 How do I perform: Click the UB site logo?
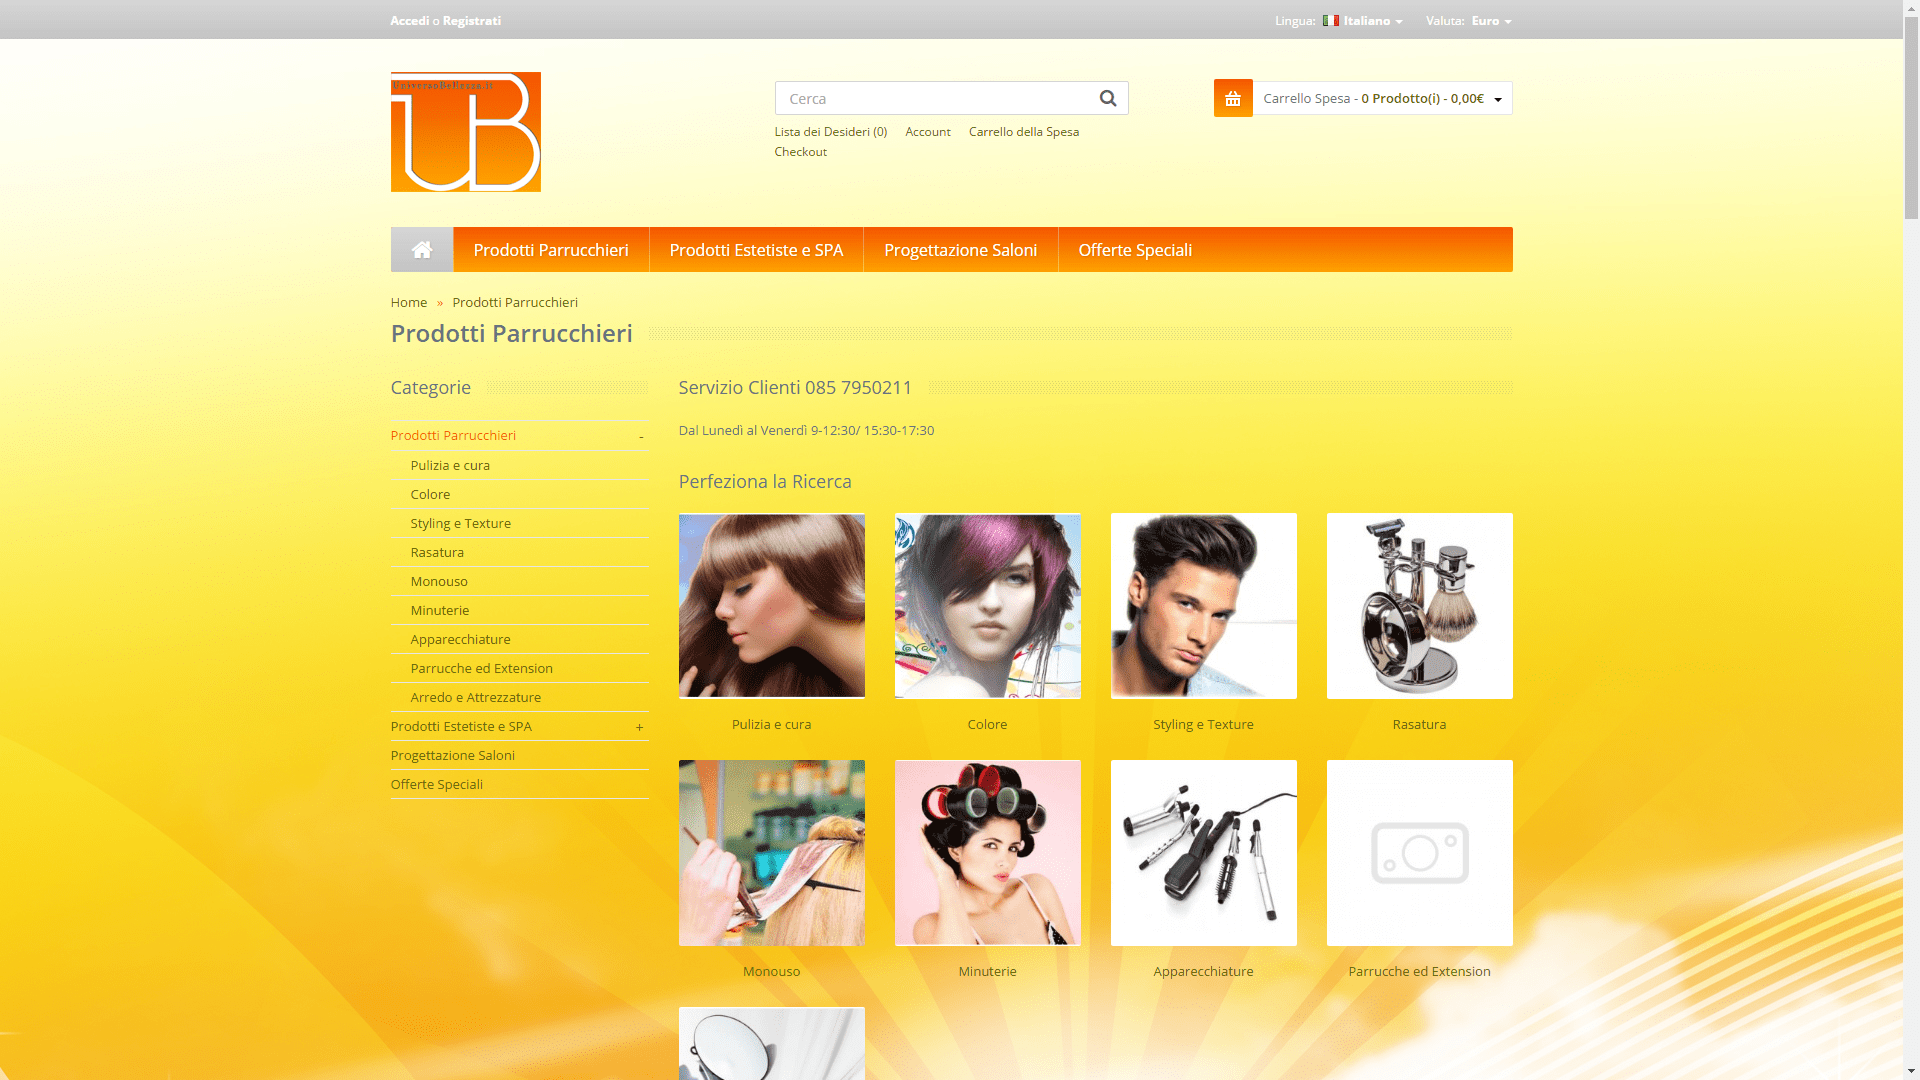point(465,132)
